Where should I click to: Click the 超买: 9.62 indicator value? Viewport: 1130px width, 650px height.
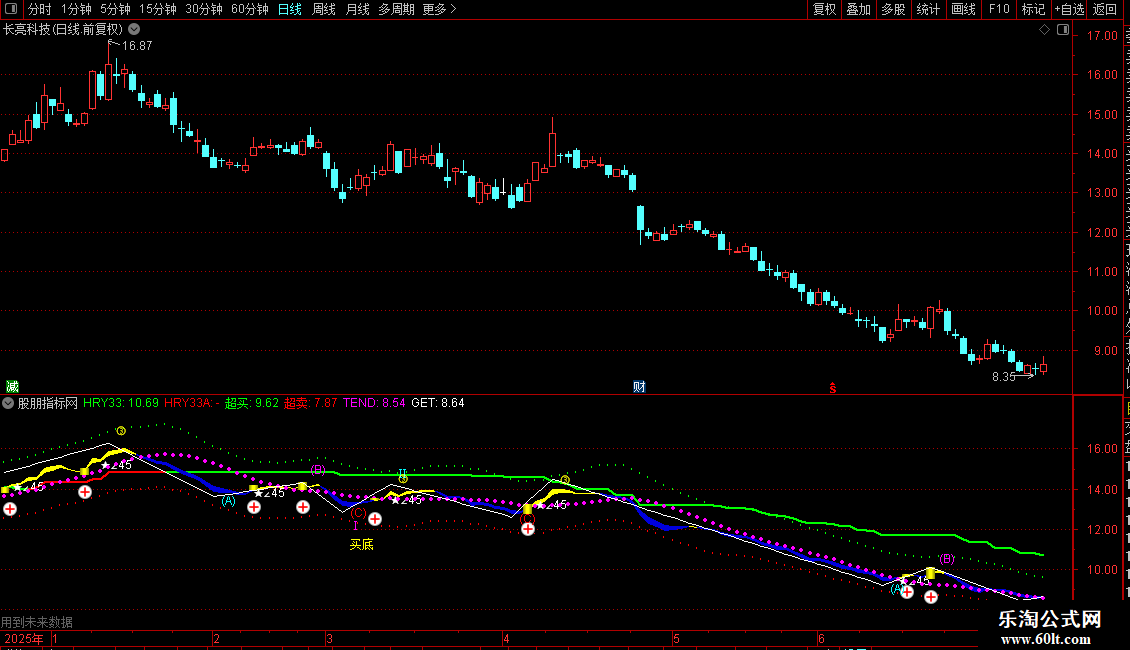[252, 403]
